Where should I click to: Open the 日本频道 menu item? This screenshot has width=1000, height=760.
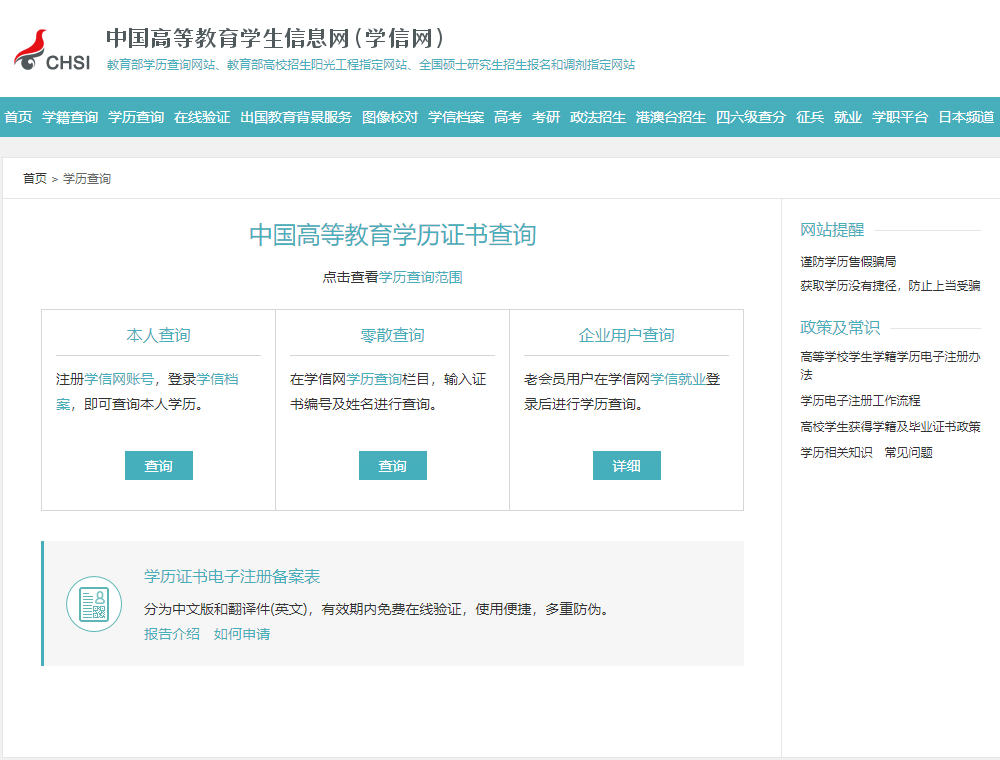[966, 117]
